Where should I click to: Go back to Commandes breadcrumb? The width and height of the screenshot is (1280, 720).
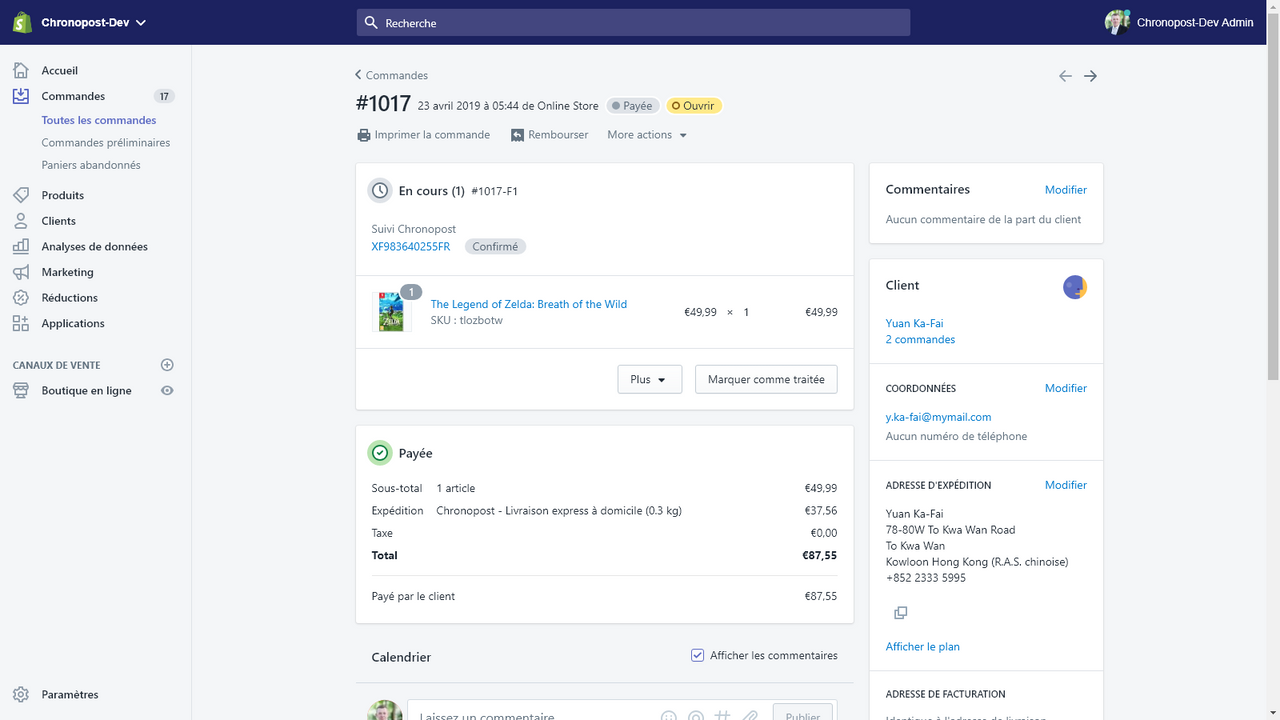(391, 75)
